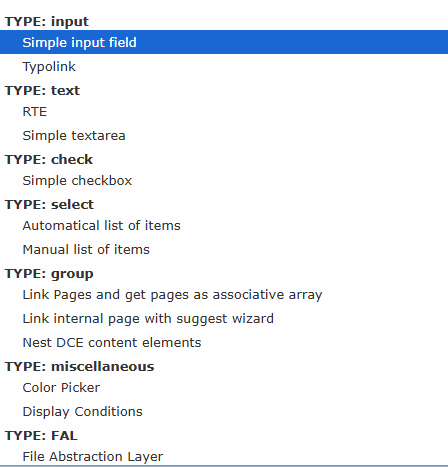448x467 pixels.
Task: Choose Link Pages as associative array option
Action: click(224, 294)
